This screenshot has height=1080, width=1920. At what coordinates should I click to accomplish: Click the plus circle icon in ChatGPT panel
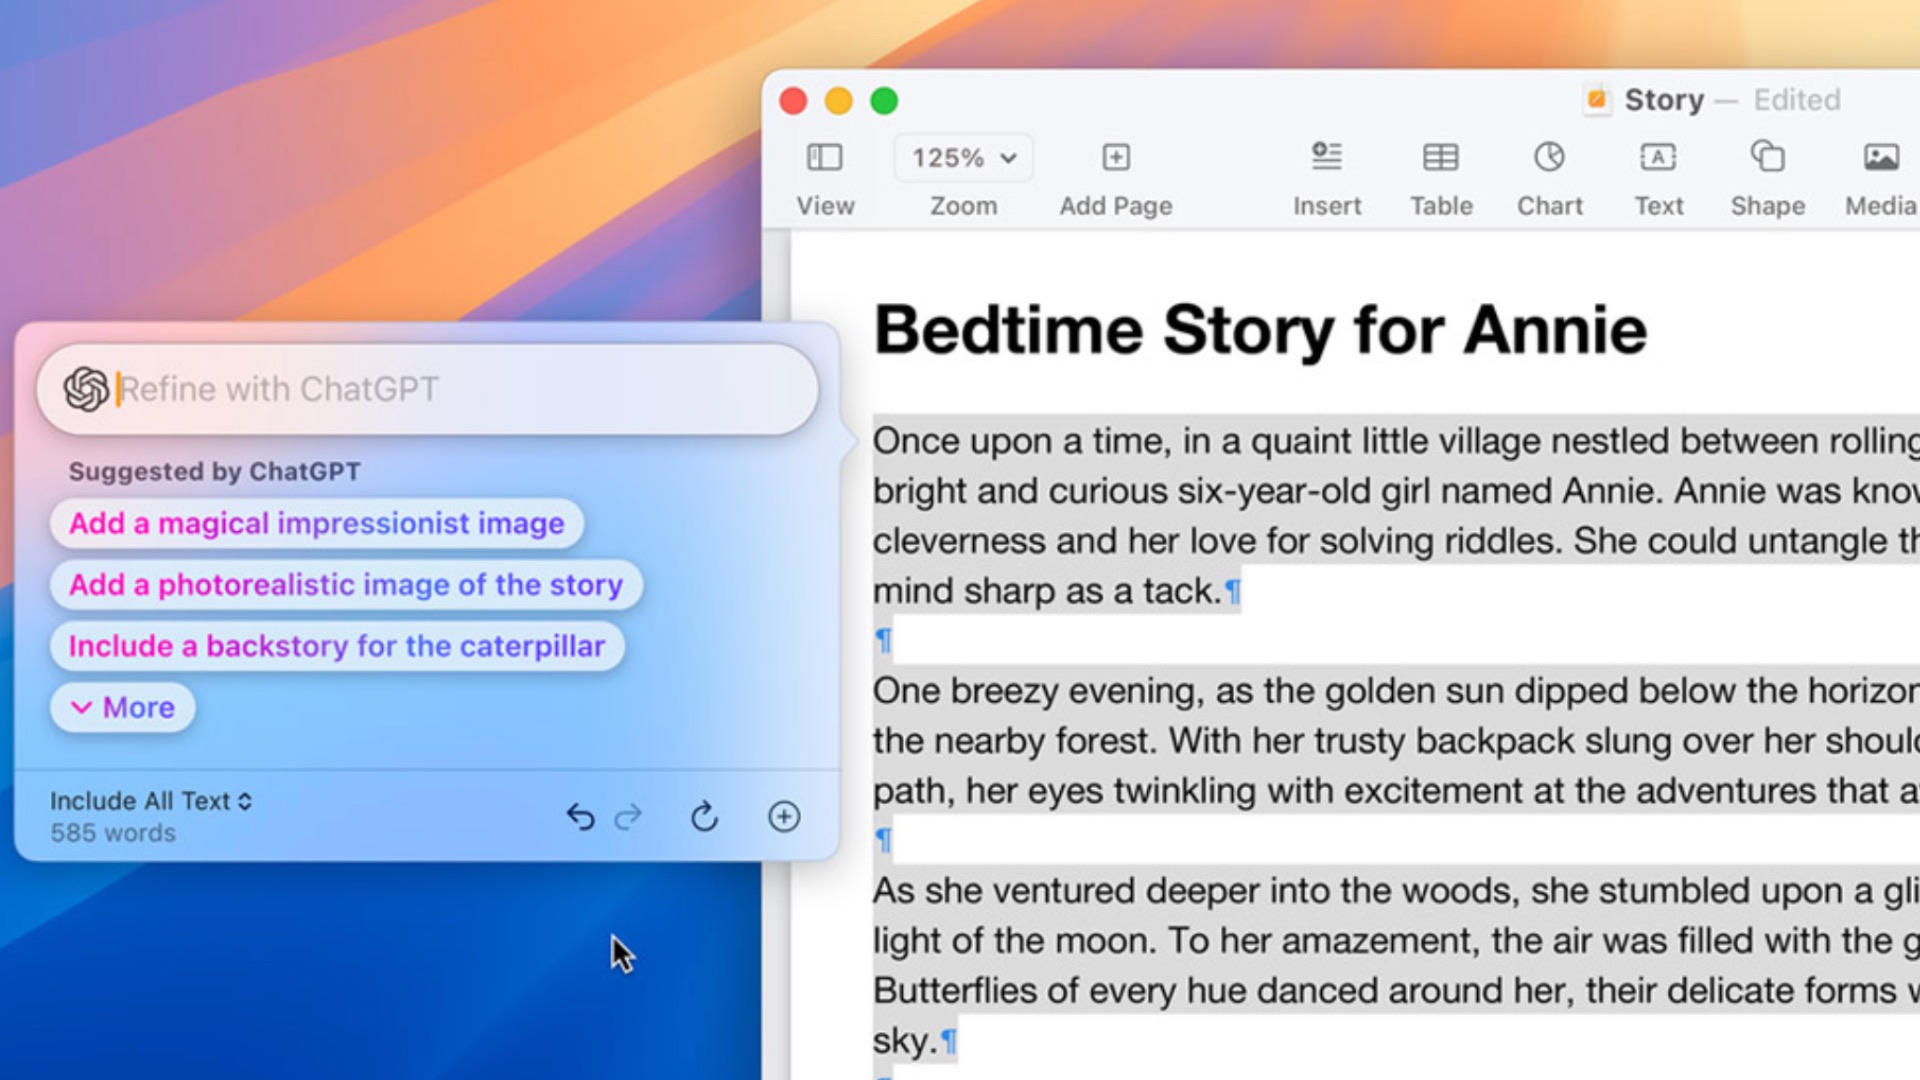[784, 817]
